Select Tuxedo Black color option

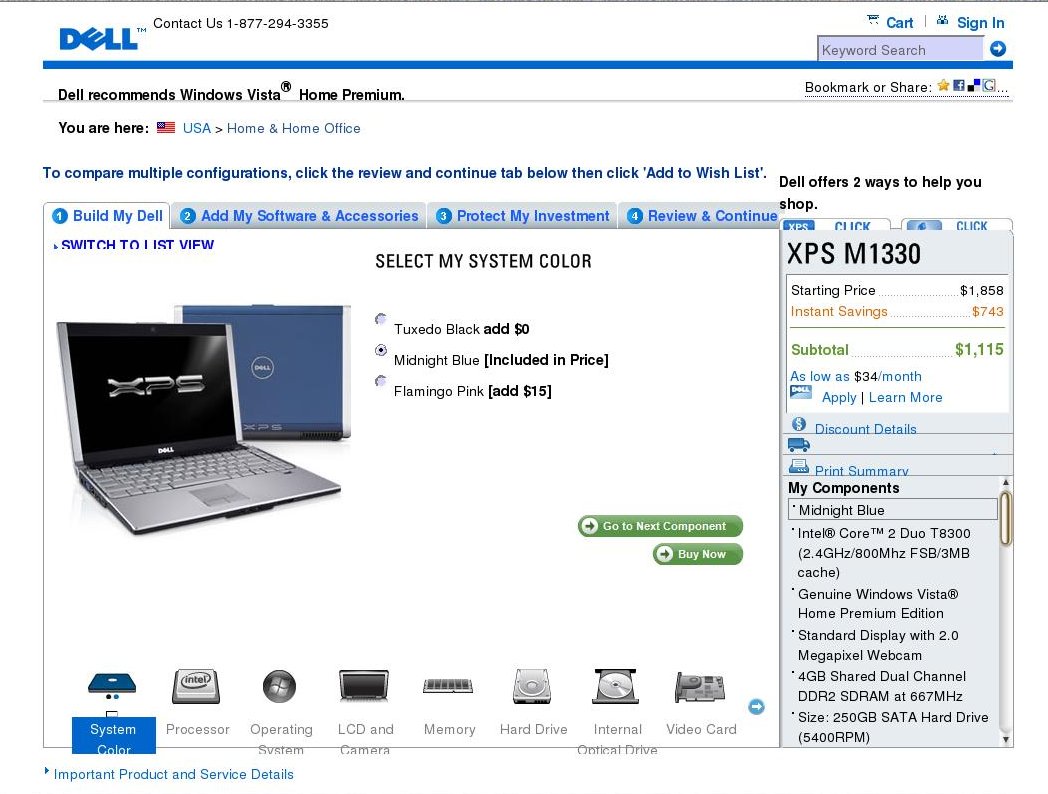[381, 319]
